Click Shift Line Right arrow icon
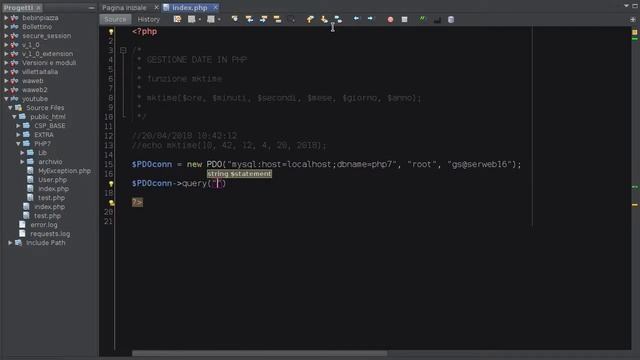 370,19
